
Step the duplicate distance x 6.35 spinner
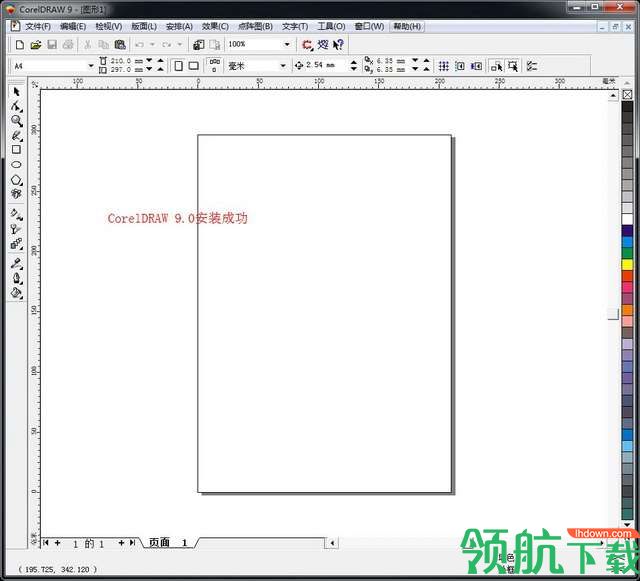click(x=420, y=60)
